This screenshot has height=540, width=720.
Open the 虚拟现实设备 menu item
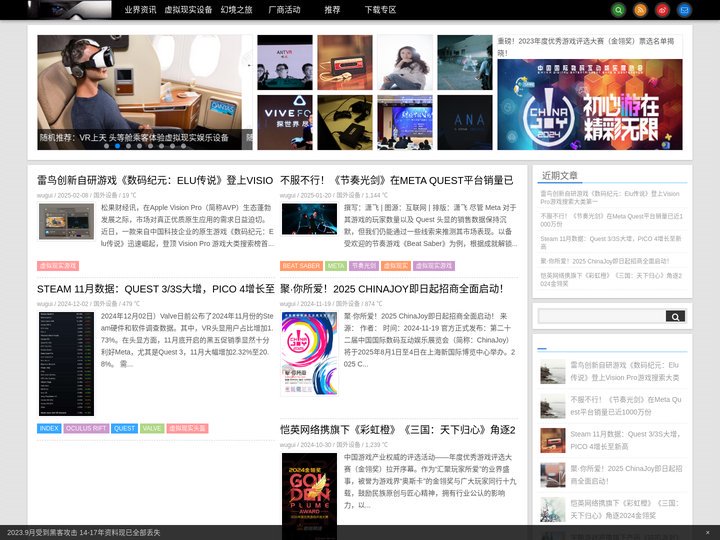coord(188,10)
